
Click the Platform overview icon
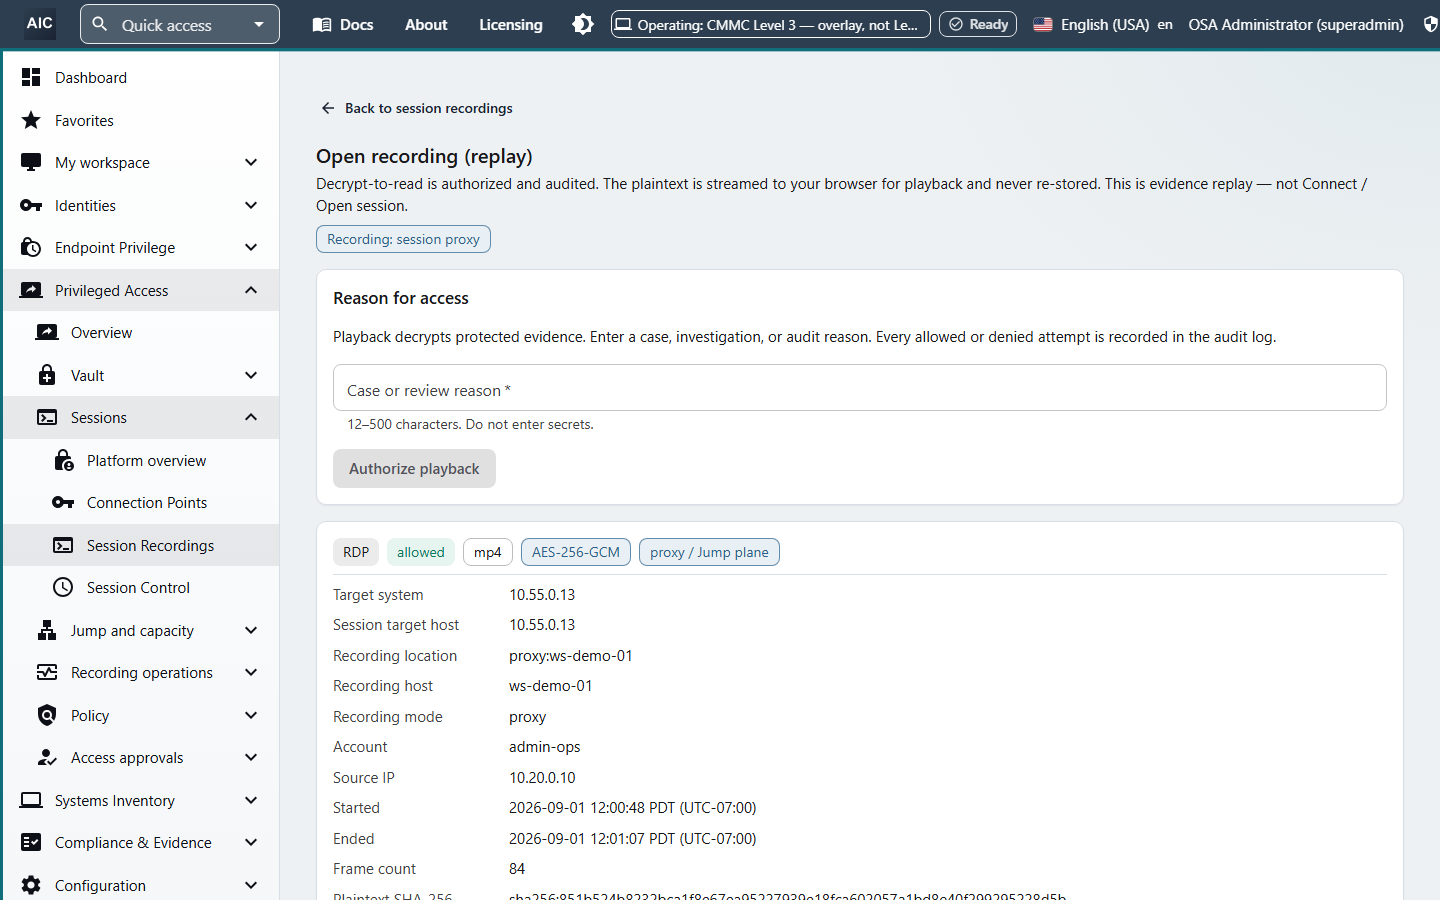click(63, 460)
